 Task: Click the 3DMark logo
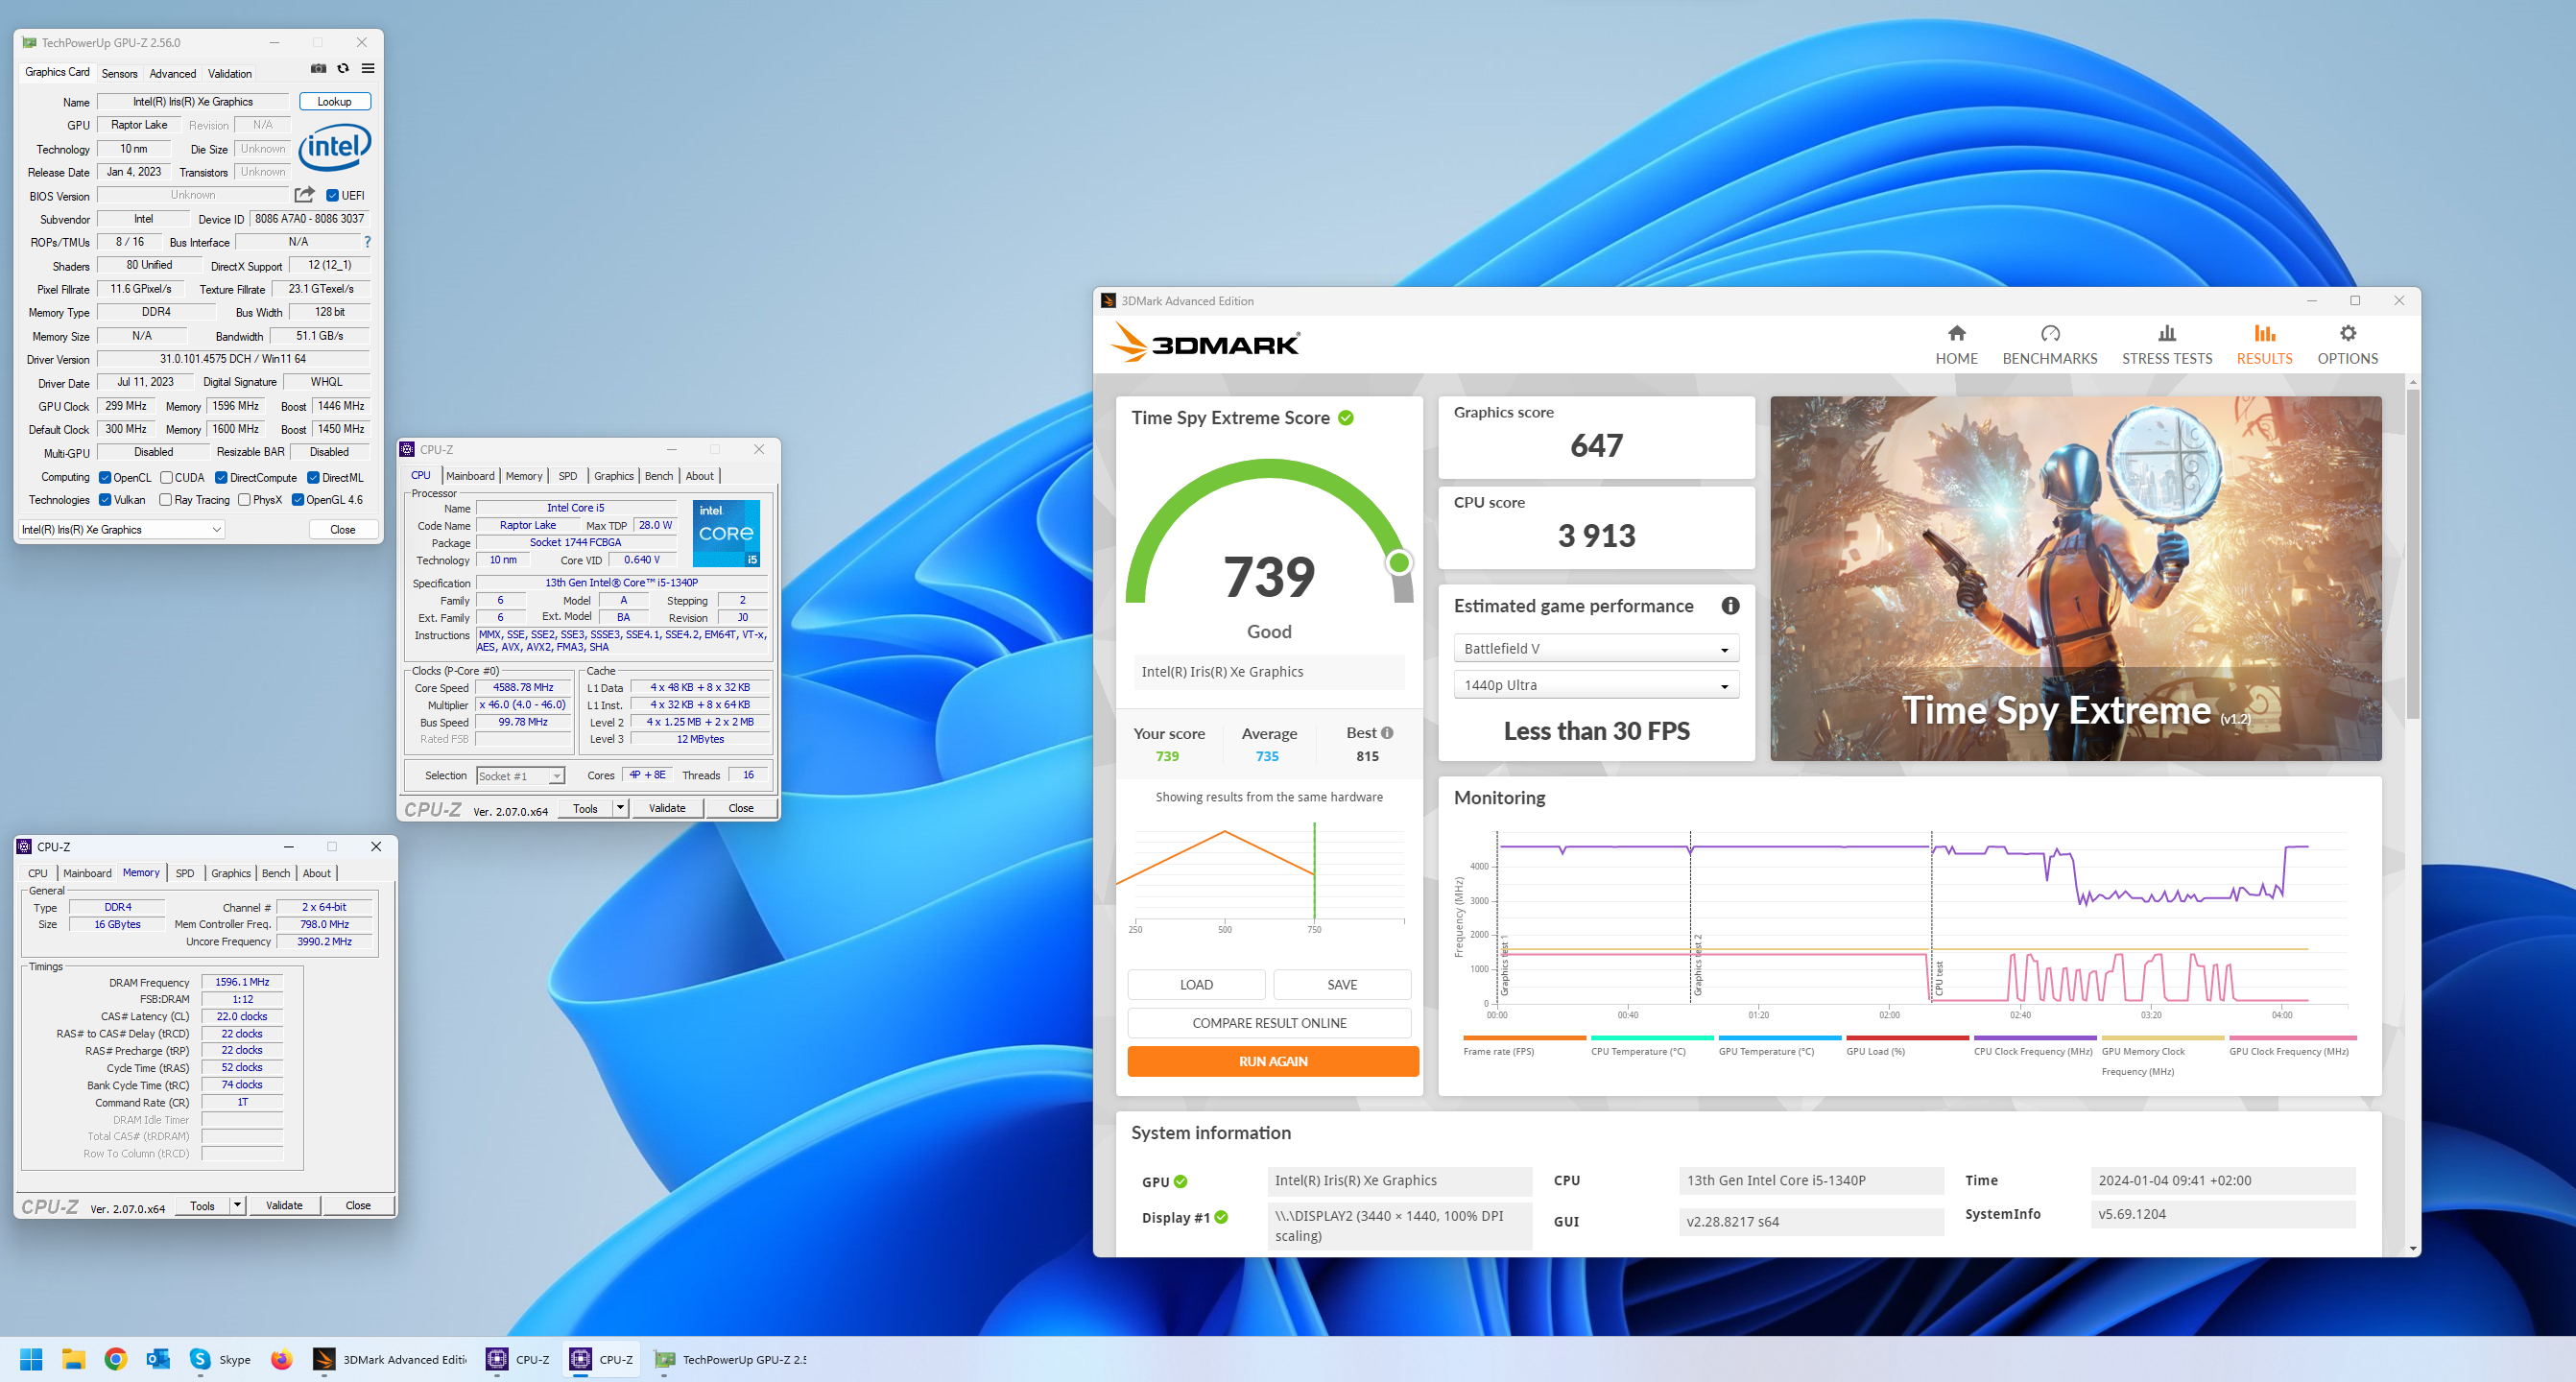(1205, 343)
